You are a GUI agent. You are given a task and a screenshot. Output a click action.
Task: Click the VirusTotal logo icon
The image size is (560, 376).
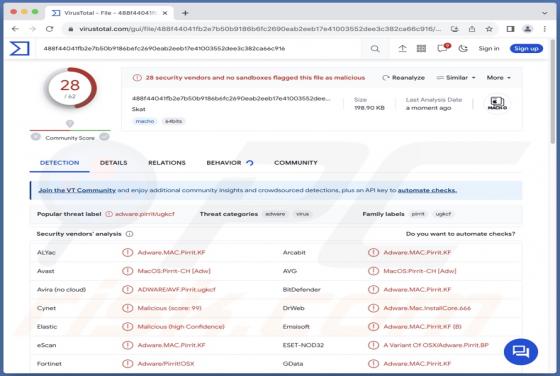pyautogui.click(x=19, y=49)
